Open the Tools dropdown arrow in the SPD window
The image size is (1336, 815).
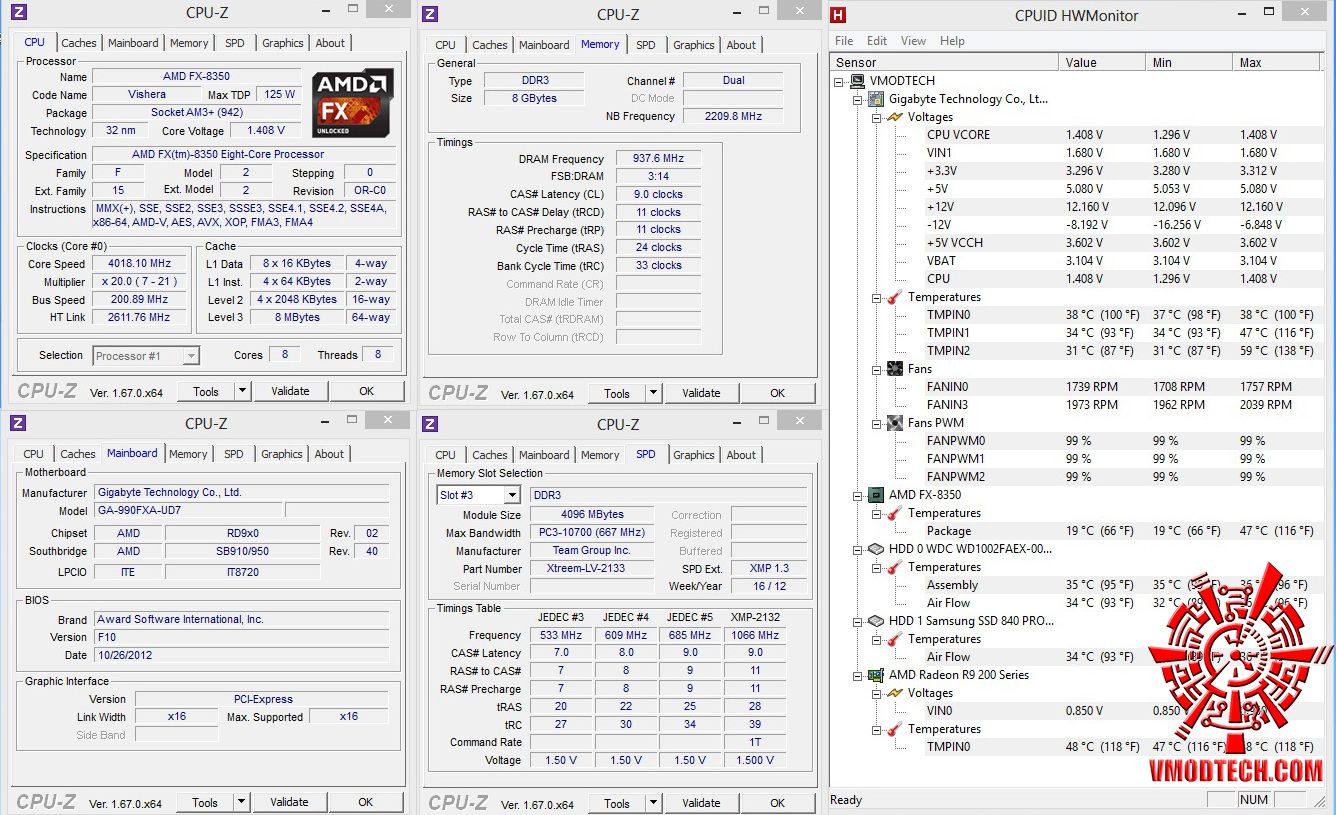tap(654, 803)
